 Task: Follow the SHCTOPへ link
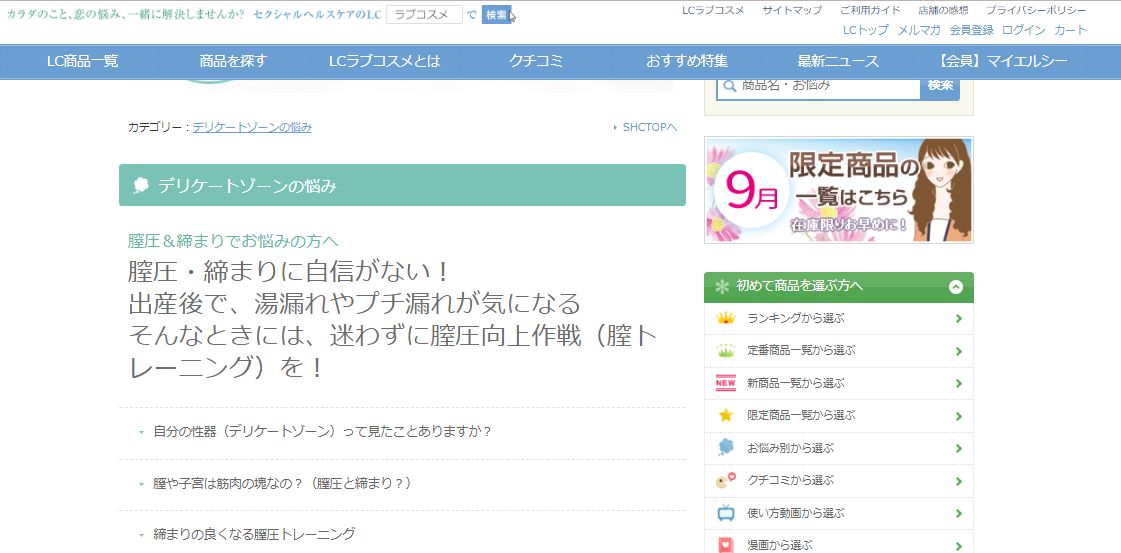point(649,127)
